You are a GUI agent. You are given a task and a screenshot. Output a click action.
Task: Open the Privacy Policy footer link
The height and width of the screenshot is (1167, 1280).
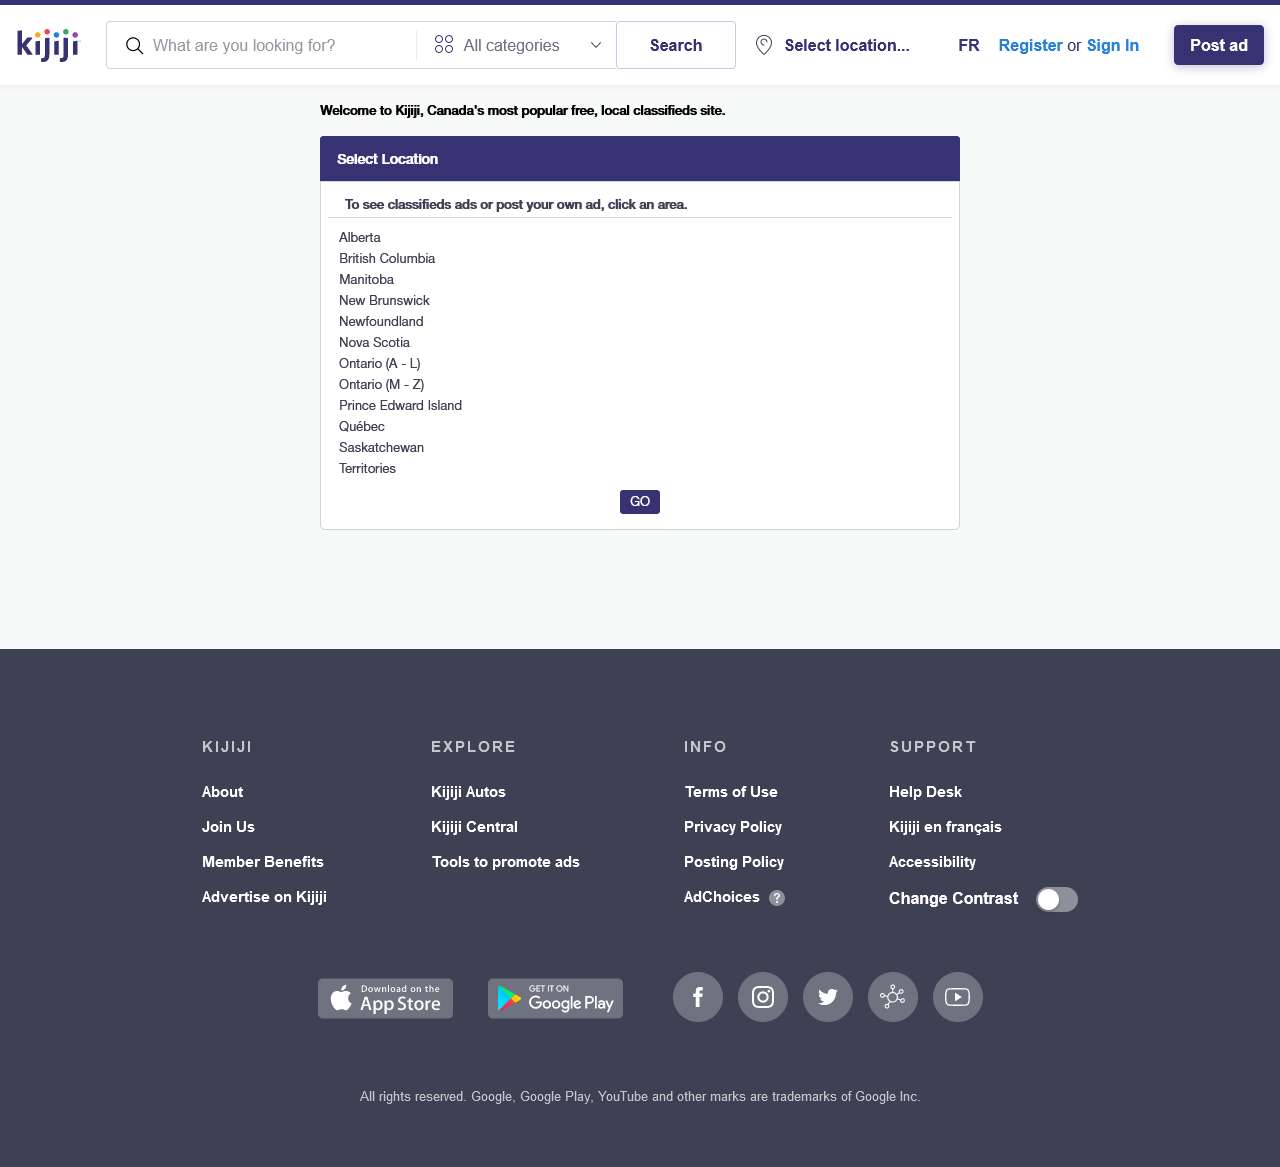tap(733, 827)
